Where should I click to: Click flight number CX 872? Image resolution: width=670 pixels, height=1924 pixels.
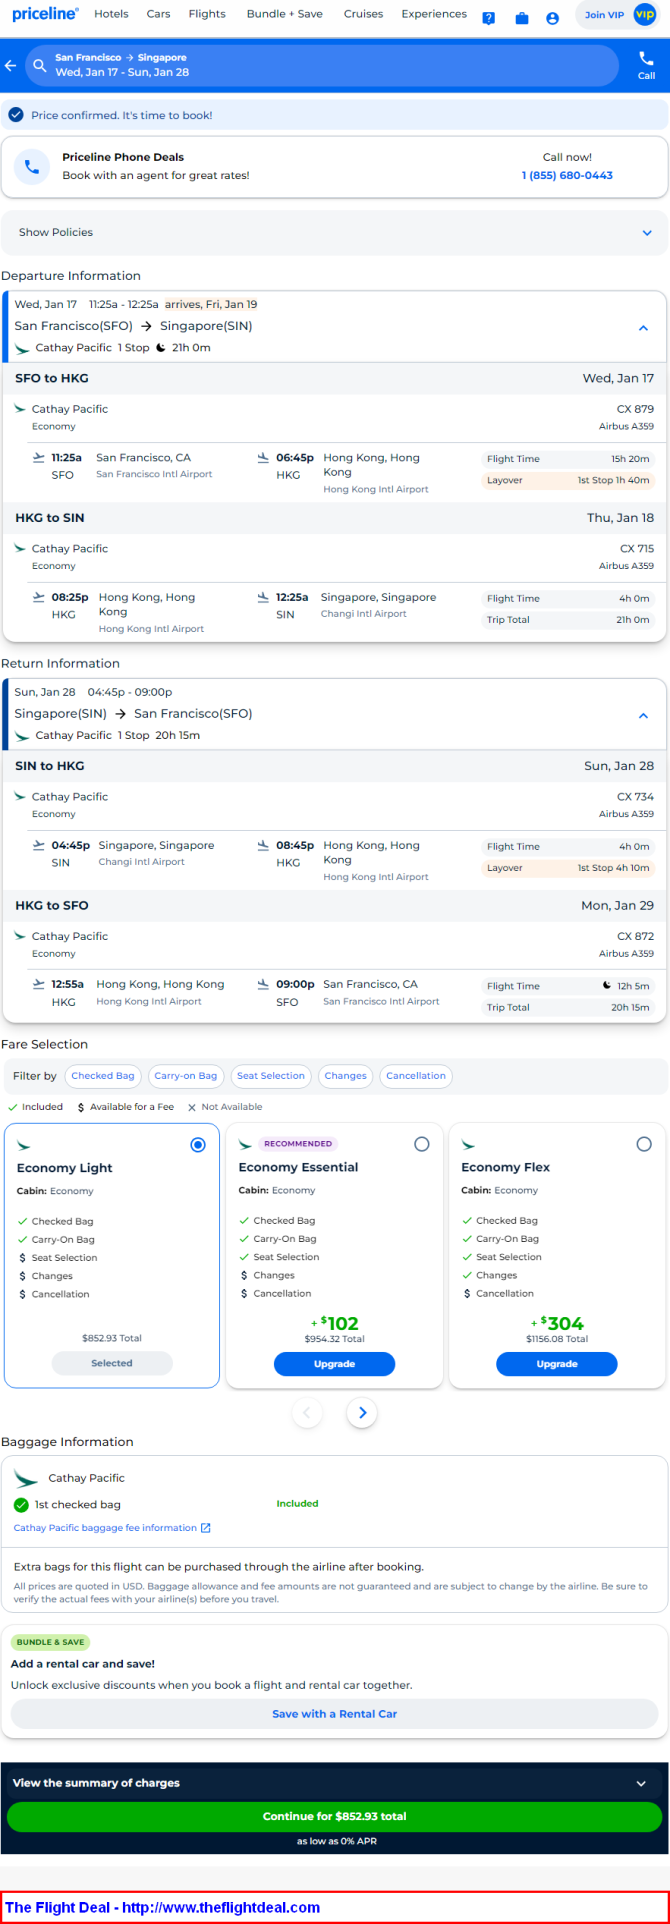click(636, 937)
